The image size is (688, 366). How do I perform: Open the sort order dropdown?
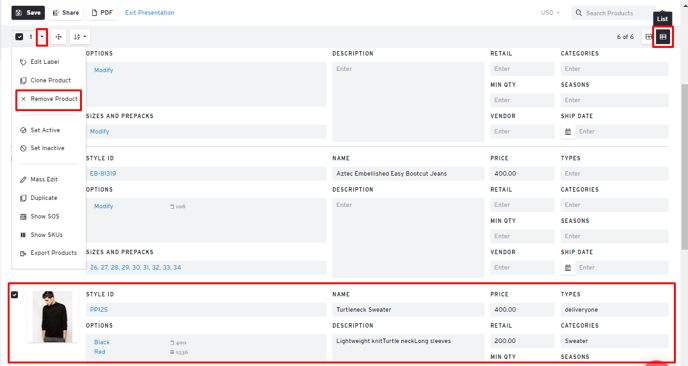click(x=80, y=37)
